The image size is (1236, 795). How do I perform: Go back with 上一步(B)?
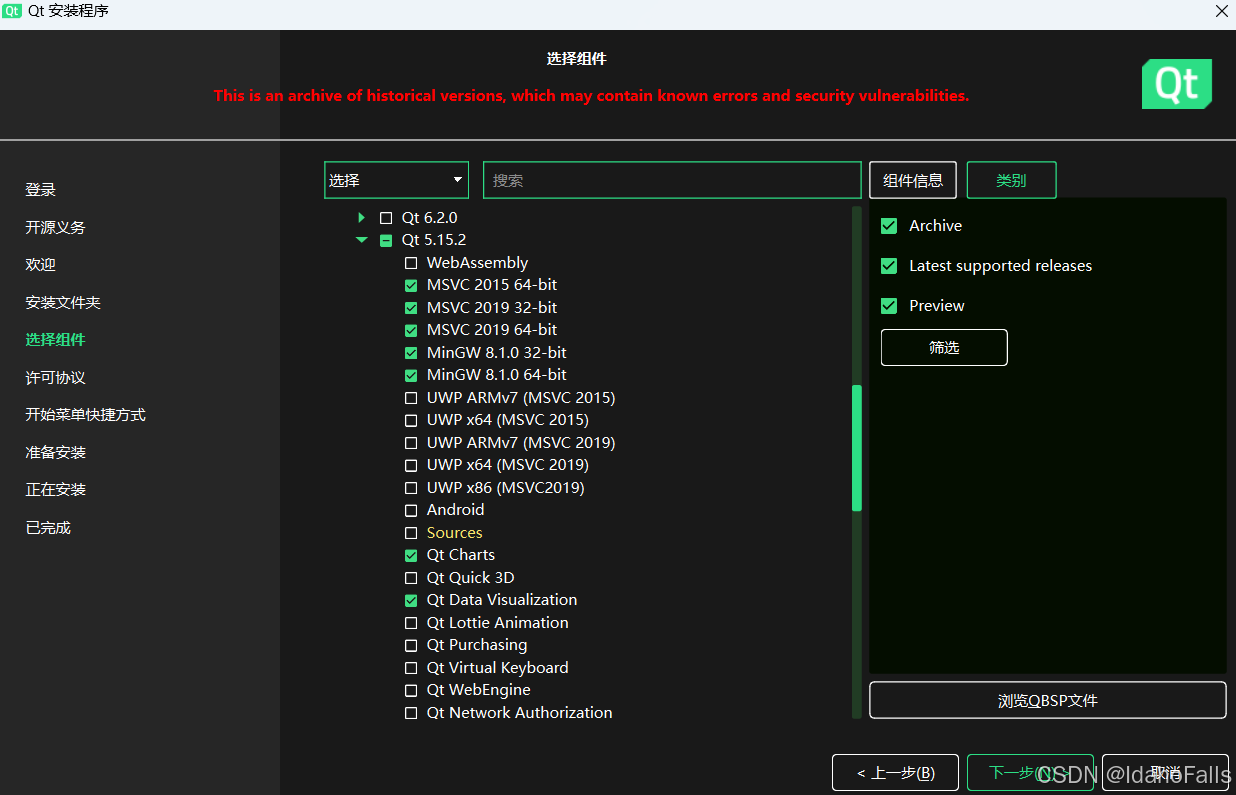896,773
